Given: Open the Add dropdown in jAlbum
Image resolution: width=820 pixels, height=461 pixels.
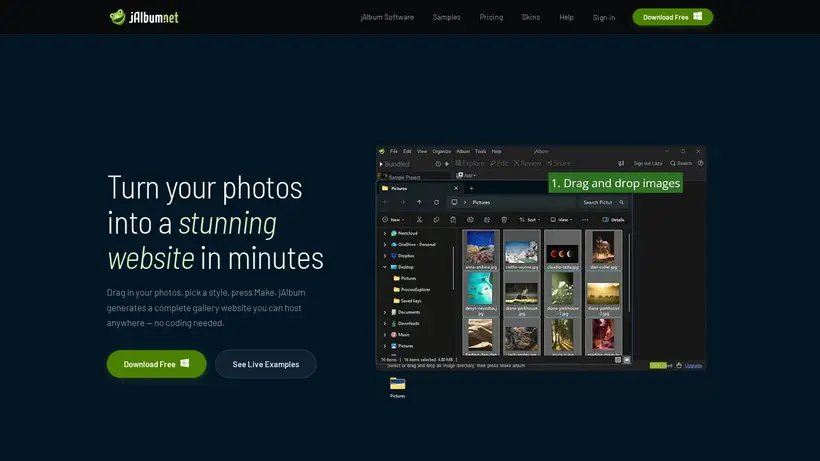Looking at the screenshot, I should [466, 176].
